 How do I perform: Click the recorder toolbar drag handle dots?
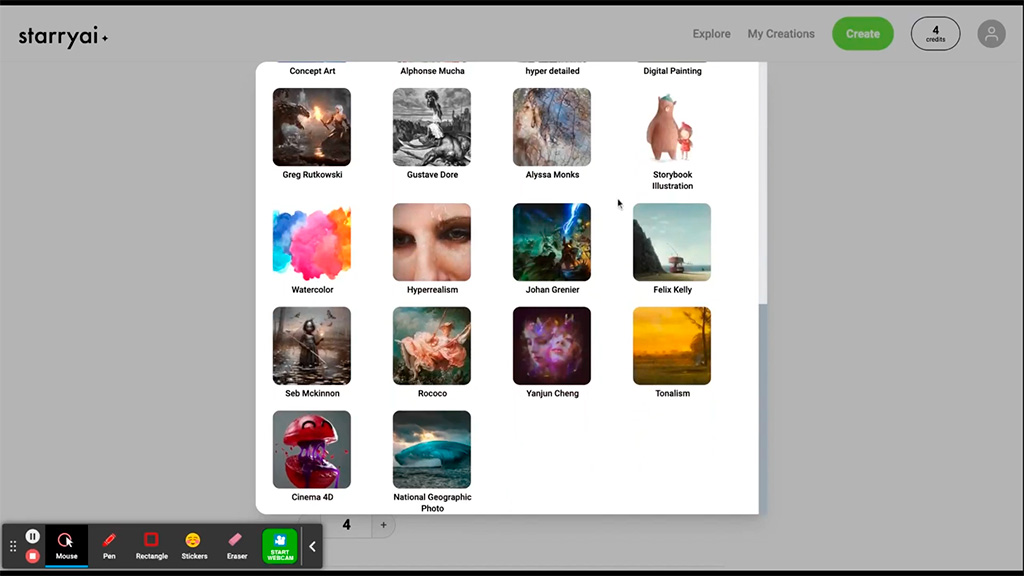click(x=13, y=546)
